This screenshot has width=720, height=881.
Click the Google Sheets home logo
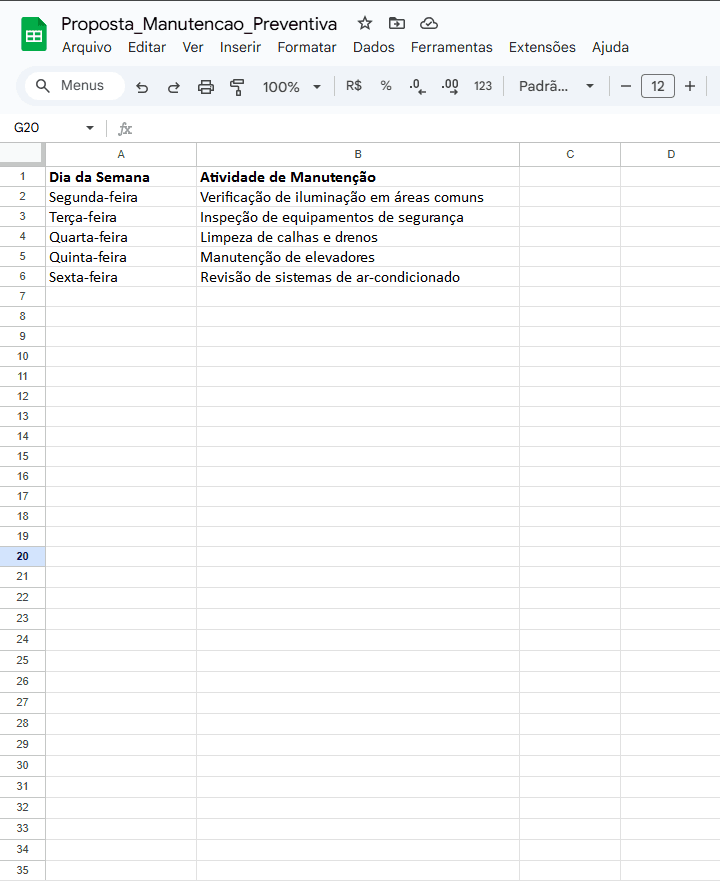(x=34, y=35)
